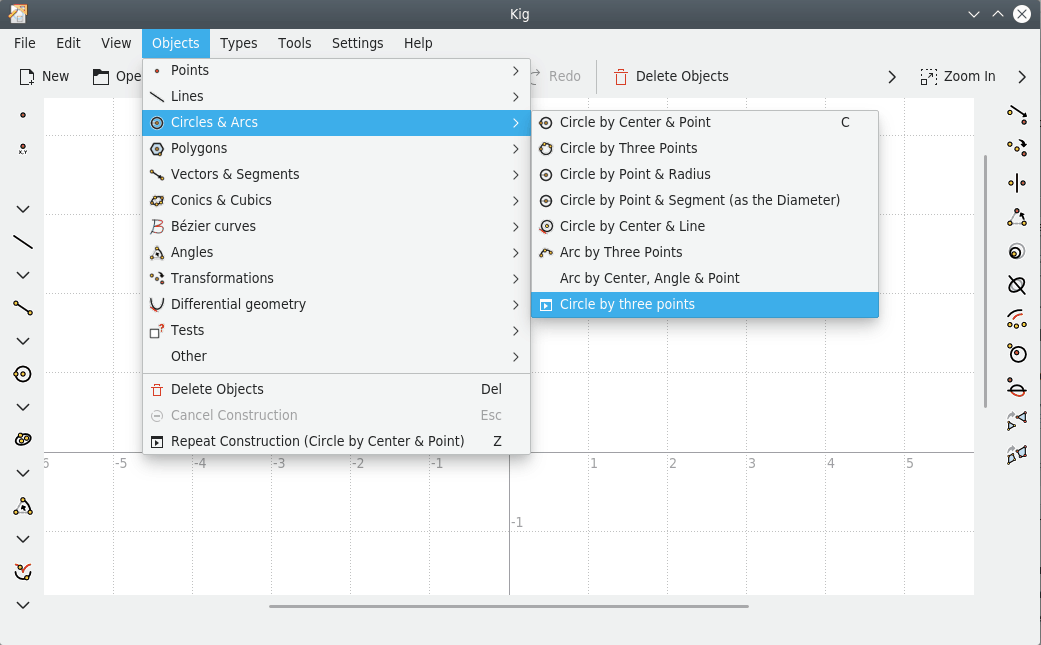Click the vertical scrollbar on right side
This screenshot has height=645, width=1041.
click(x=985, y=281)
